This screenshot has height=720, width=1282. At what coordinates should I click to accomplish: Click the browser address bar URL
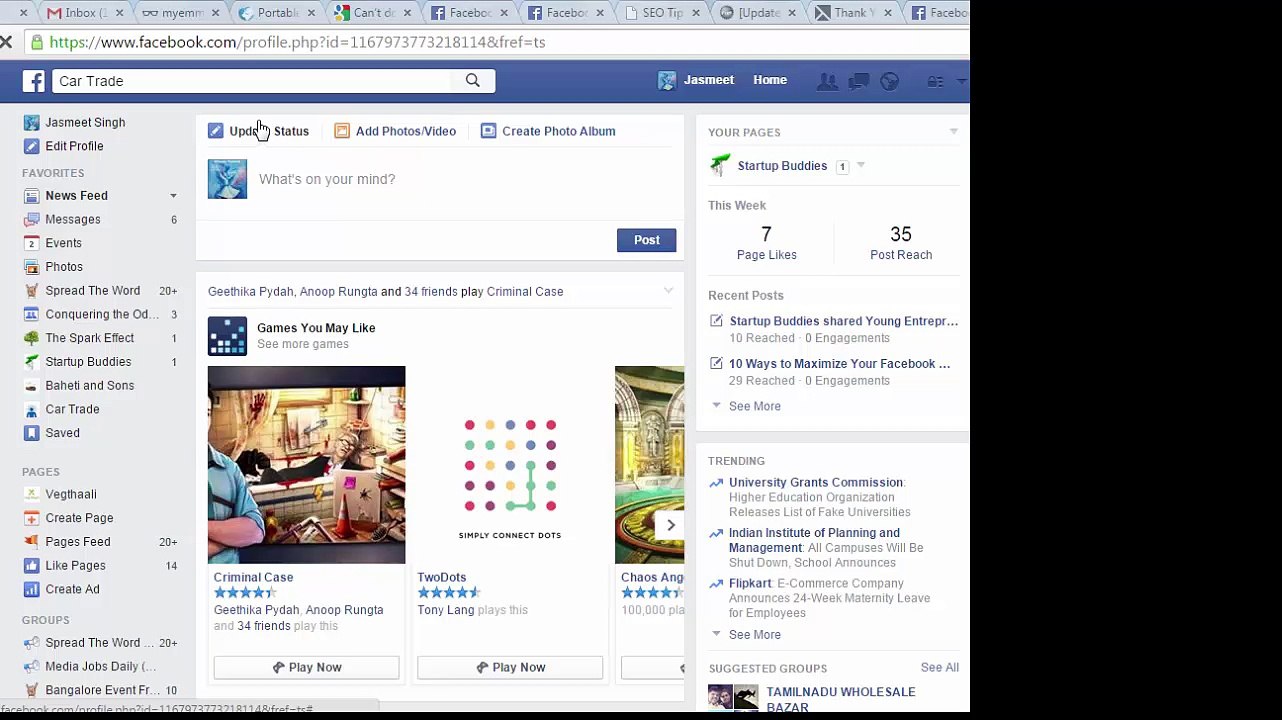(x=298, y=42)
